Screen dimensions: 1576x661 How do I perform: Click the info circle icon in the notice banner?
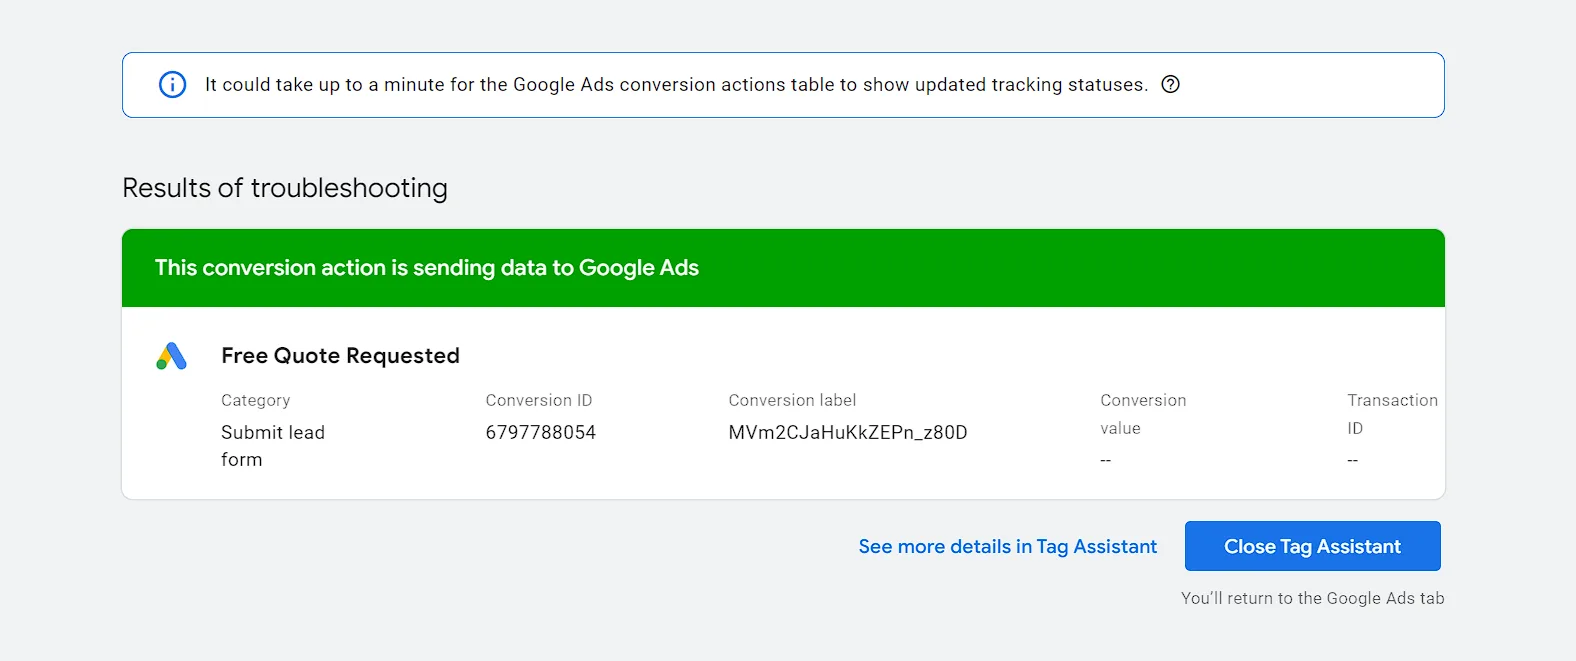pyautogui.click(x=173, y=85)
